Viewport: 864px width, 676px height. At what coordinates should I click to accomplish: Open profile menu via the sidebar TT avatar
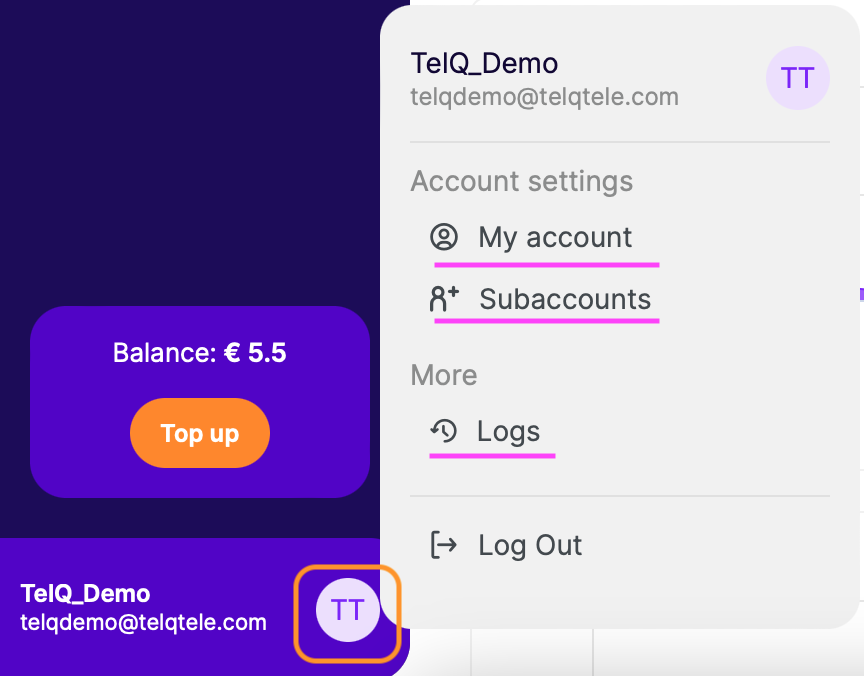click(347, 609)
